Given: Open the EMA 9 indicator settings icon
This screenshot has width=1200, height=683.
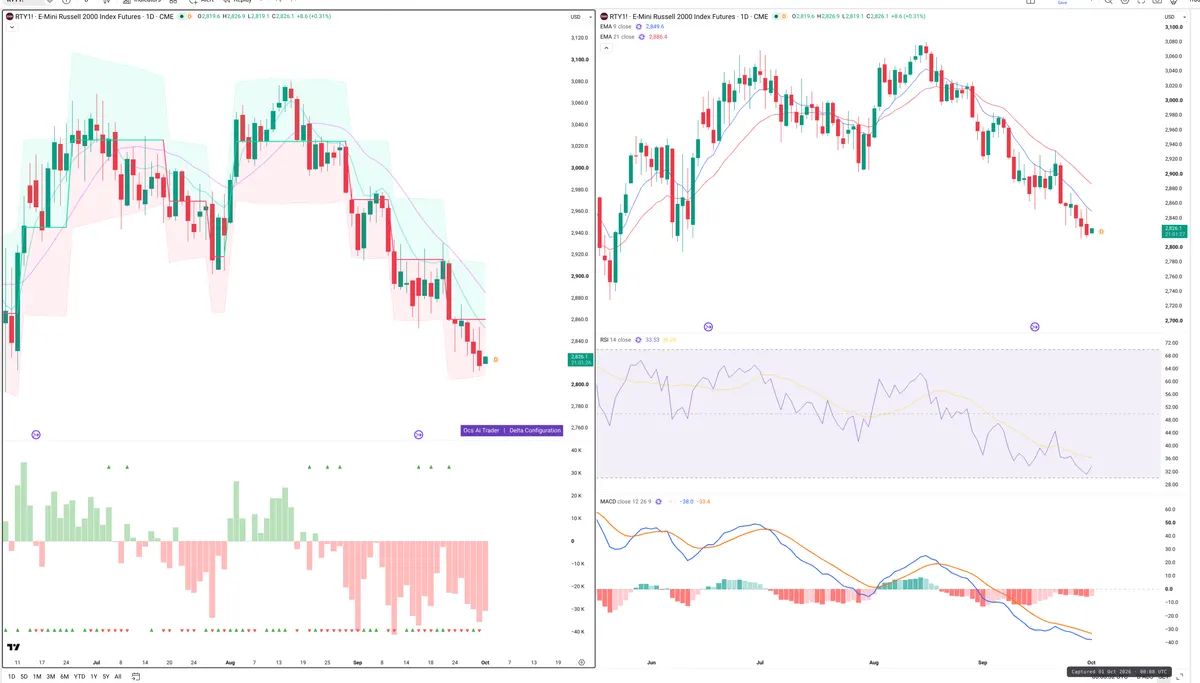Looking at the screenshot, I should click(641, 27).
